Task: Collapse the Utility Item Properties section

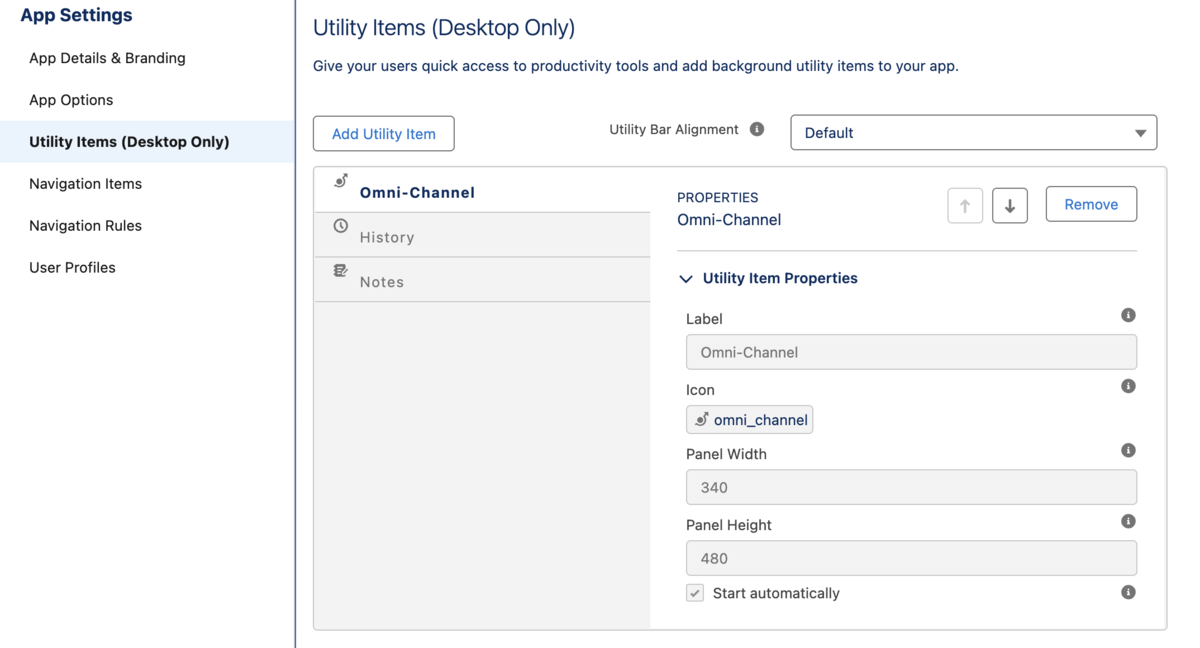Action: coord(686,279)
